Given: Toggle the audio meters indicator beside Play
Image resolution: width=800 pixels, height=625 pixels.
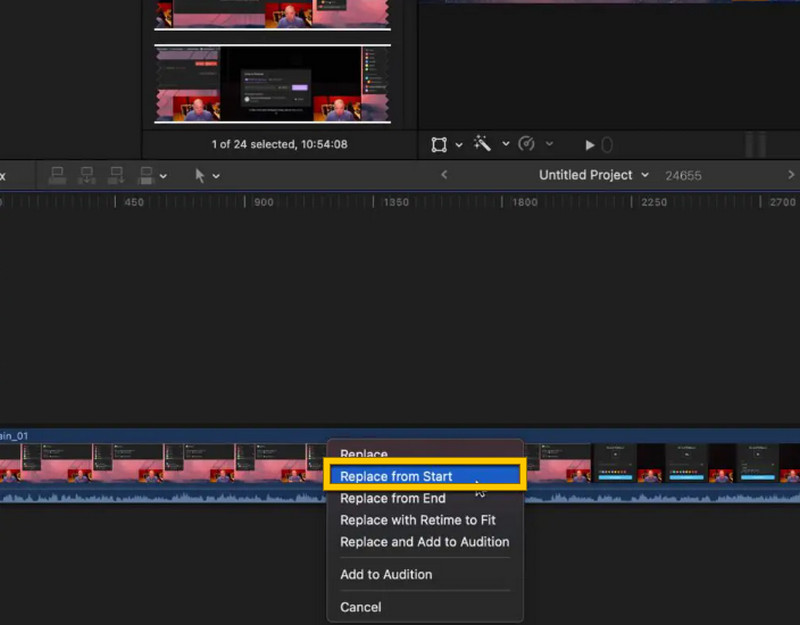Looking at the screenshot, I should click(606, 144).
